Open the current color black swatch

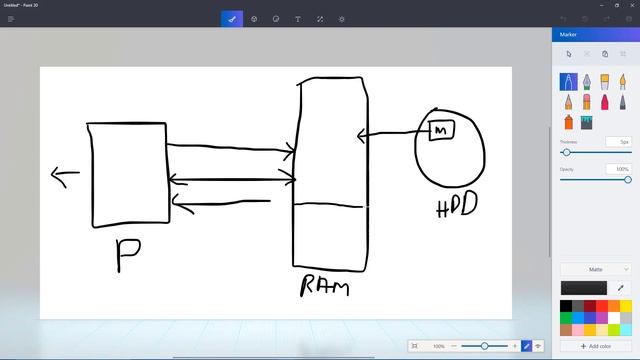tap(584, 288)
